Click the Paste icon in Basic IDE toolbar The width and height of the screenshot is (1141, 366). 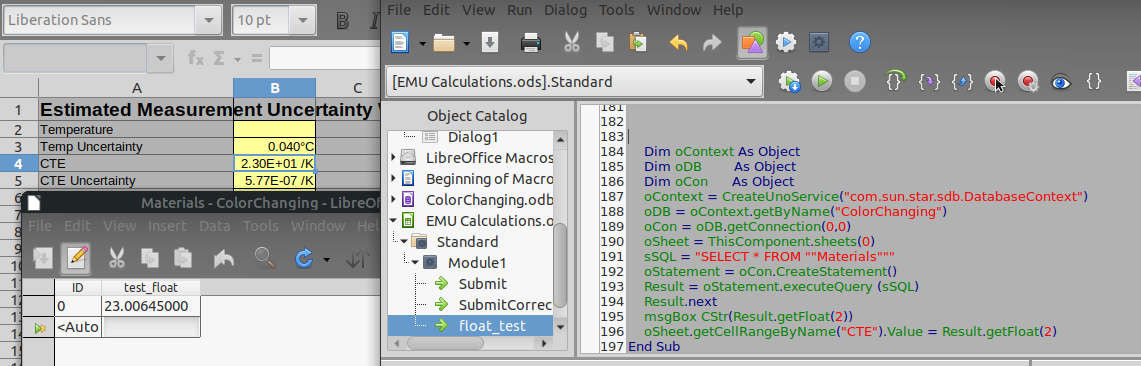[x=638, y=43]
